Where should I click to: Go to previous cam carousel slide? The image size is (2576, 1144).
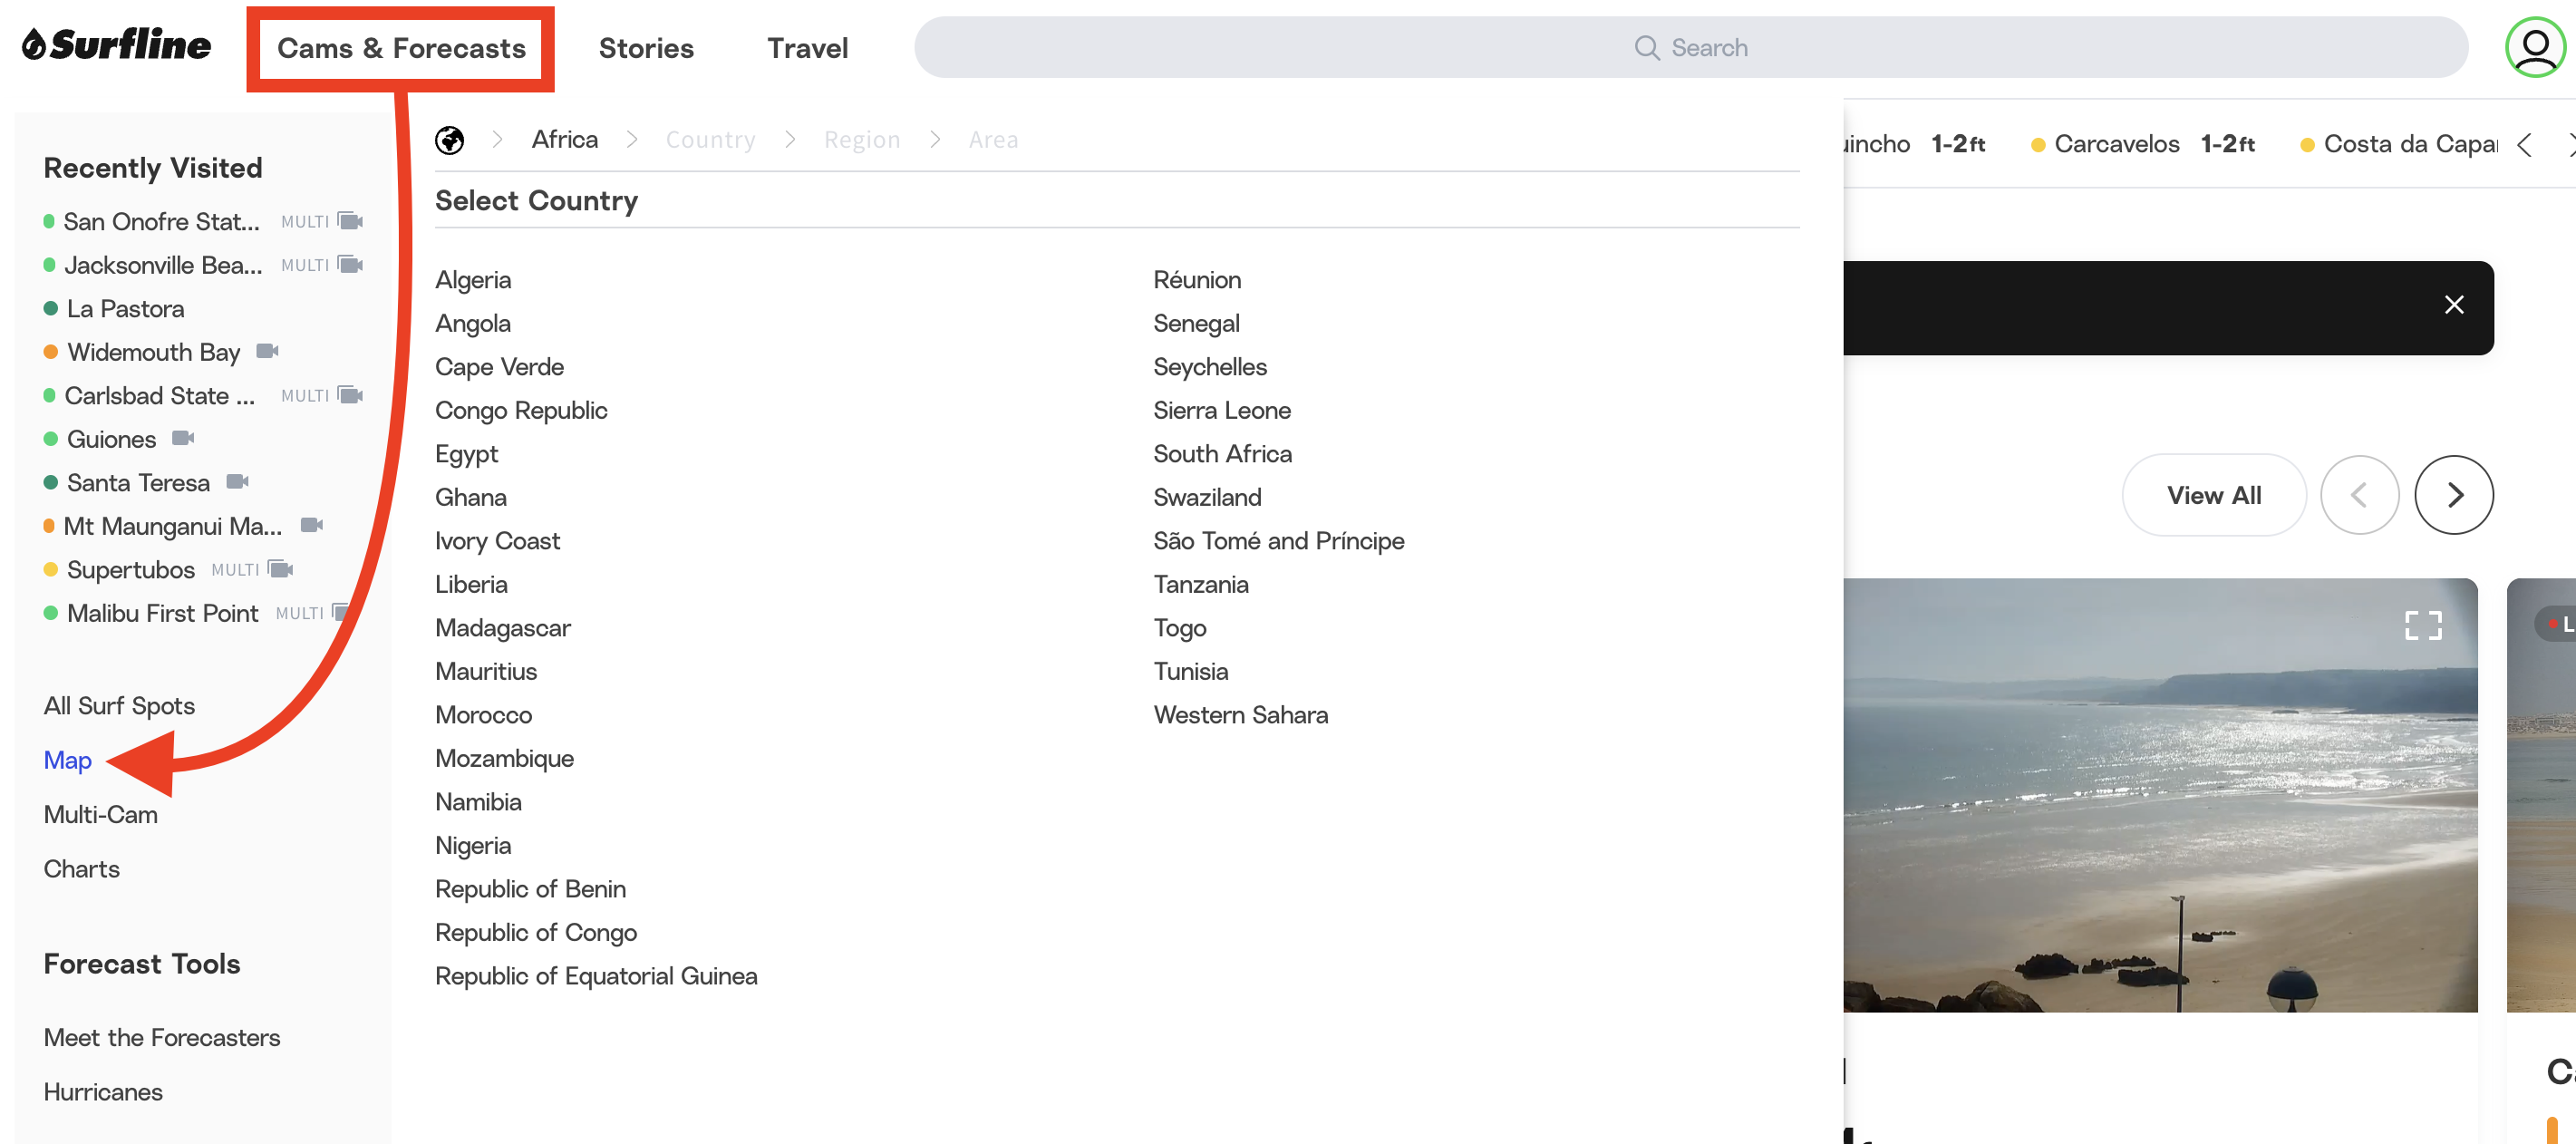pos(2358,495)
